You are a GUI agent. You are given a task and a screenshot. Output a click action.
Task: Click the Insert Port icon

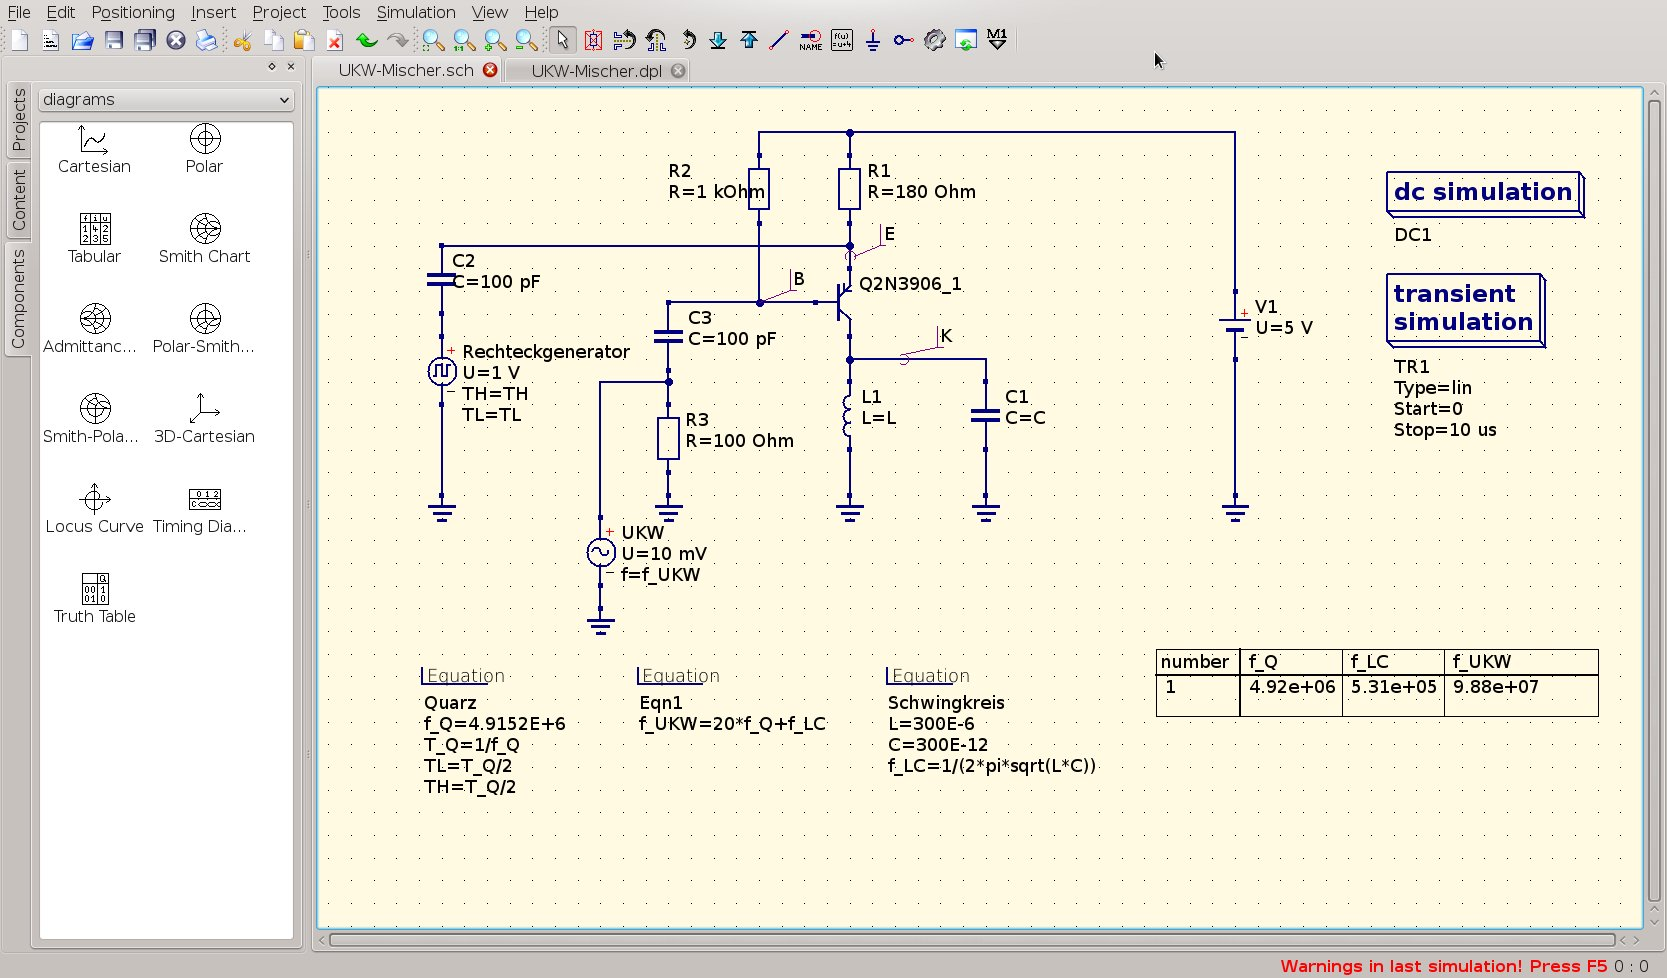903,40
